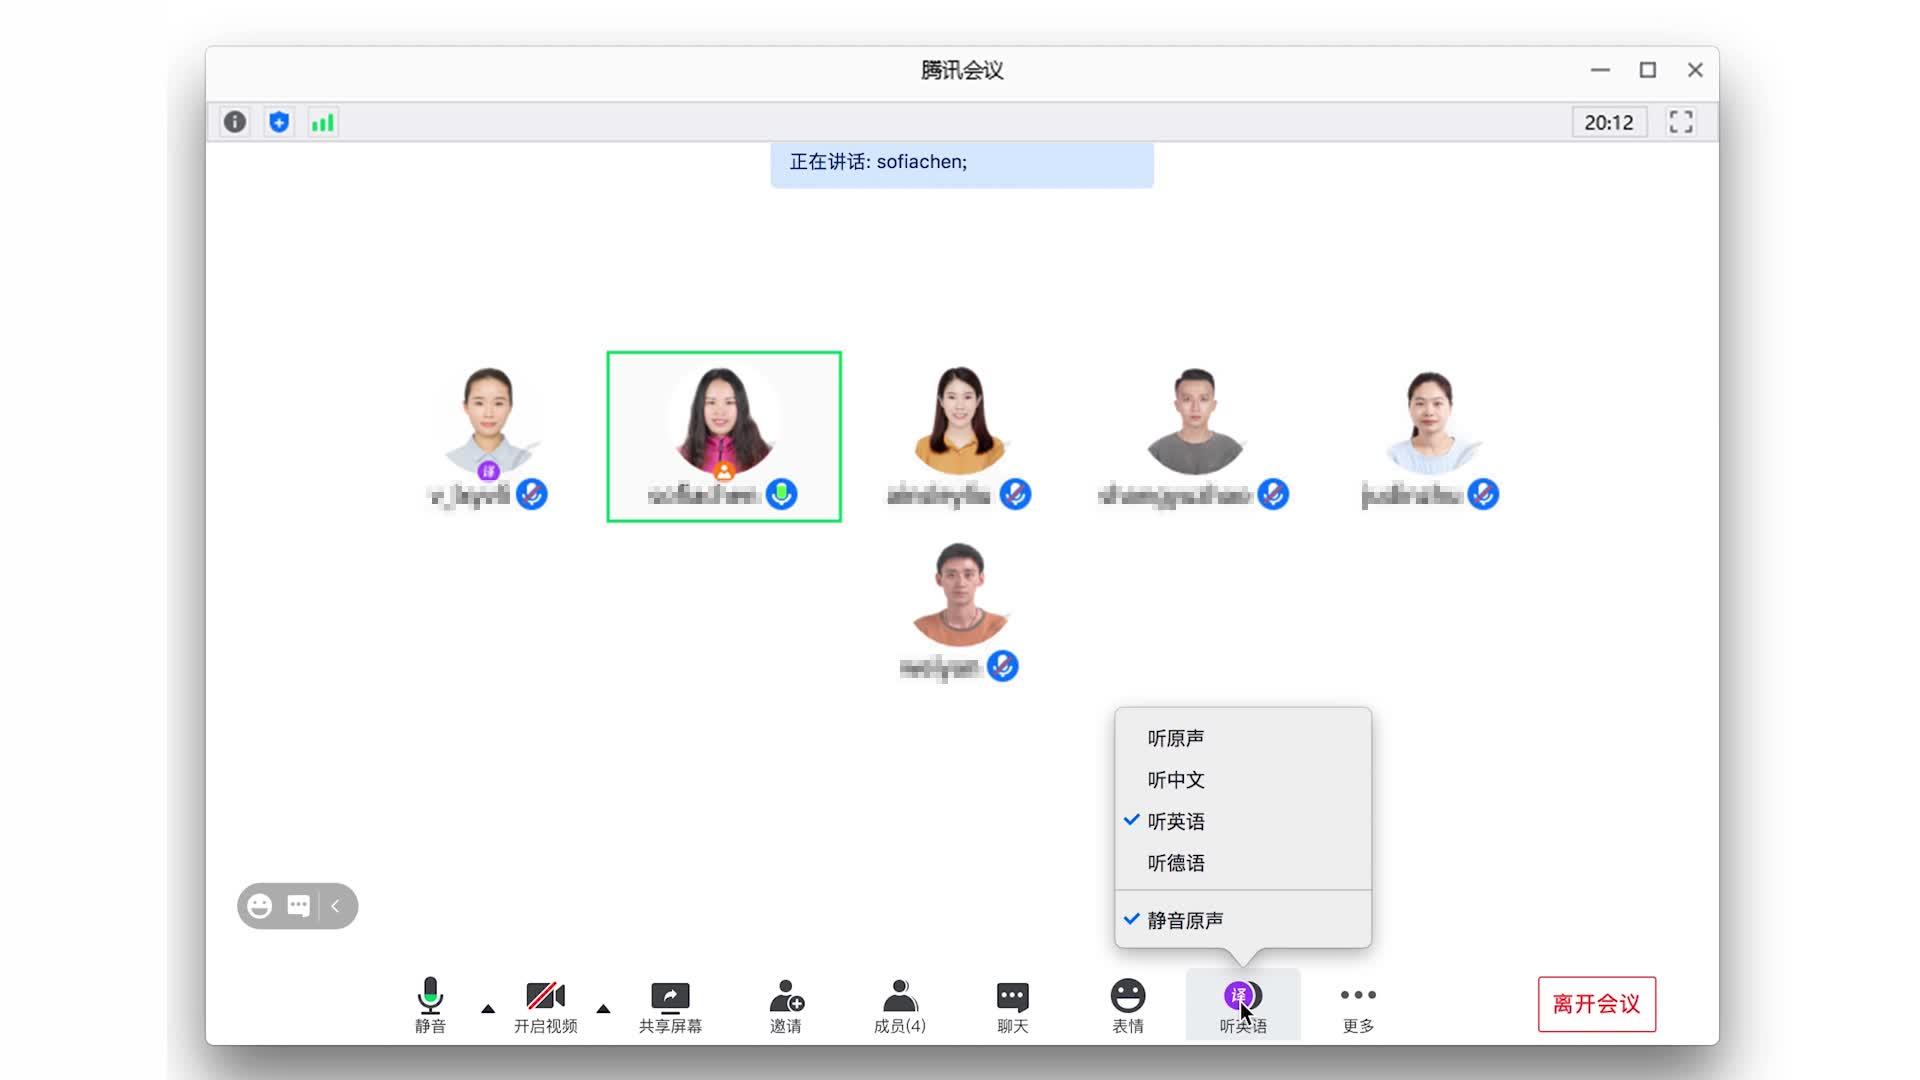Click the red 离开会议 button
This screenshot has width=1920, height=1080.
1596,1004
